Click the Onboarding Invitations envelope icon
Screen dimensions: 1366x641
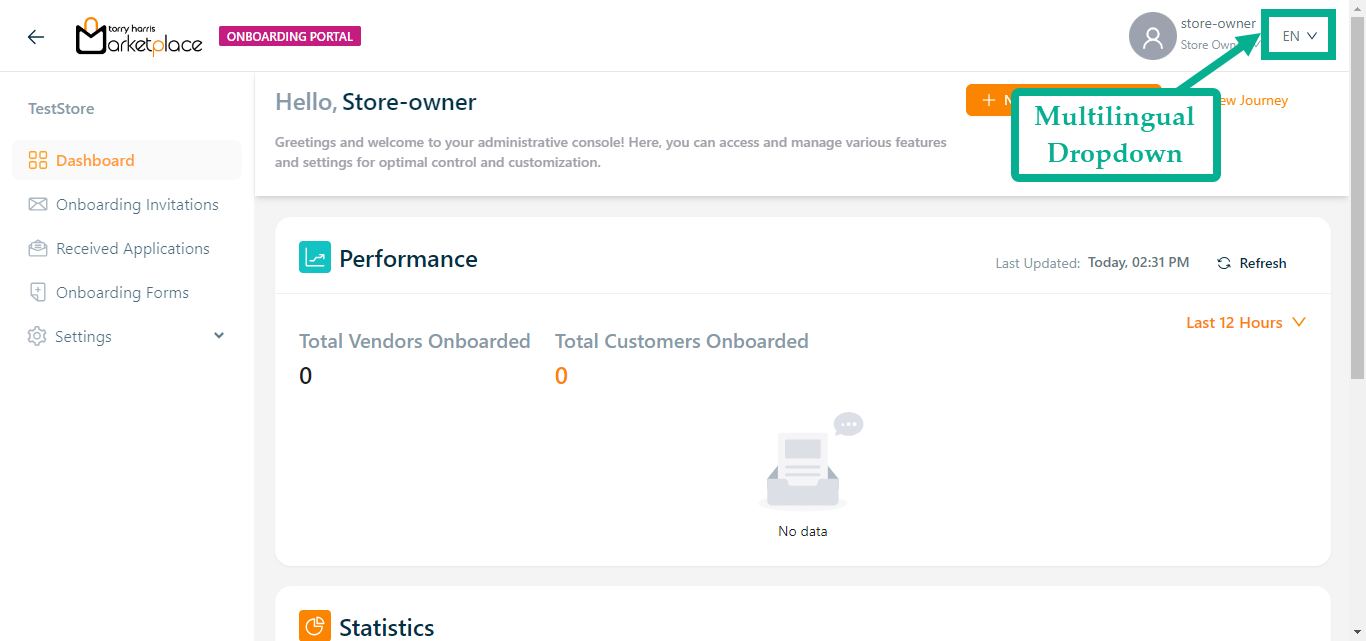(x=38, y=205)
